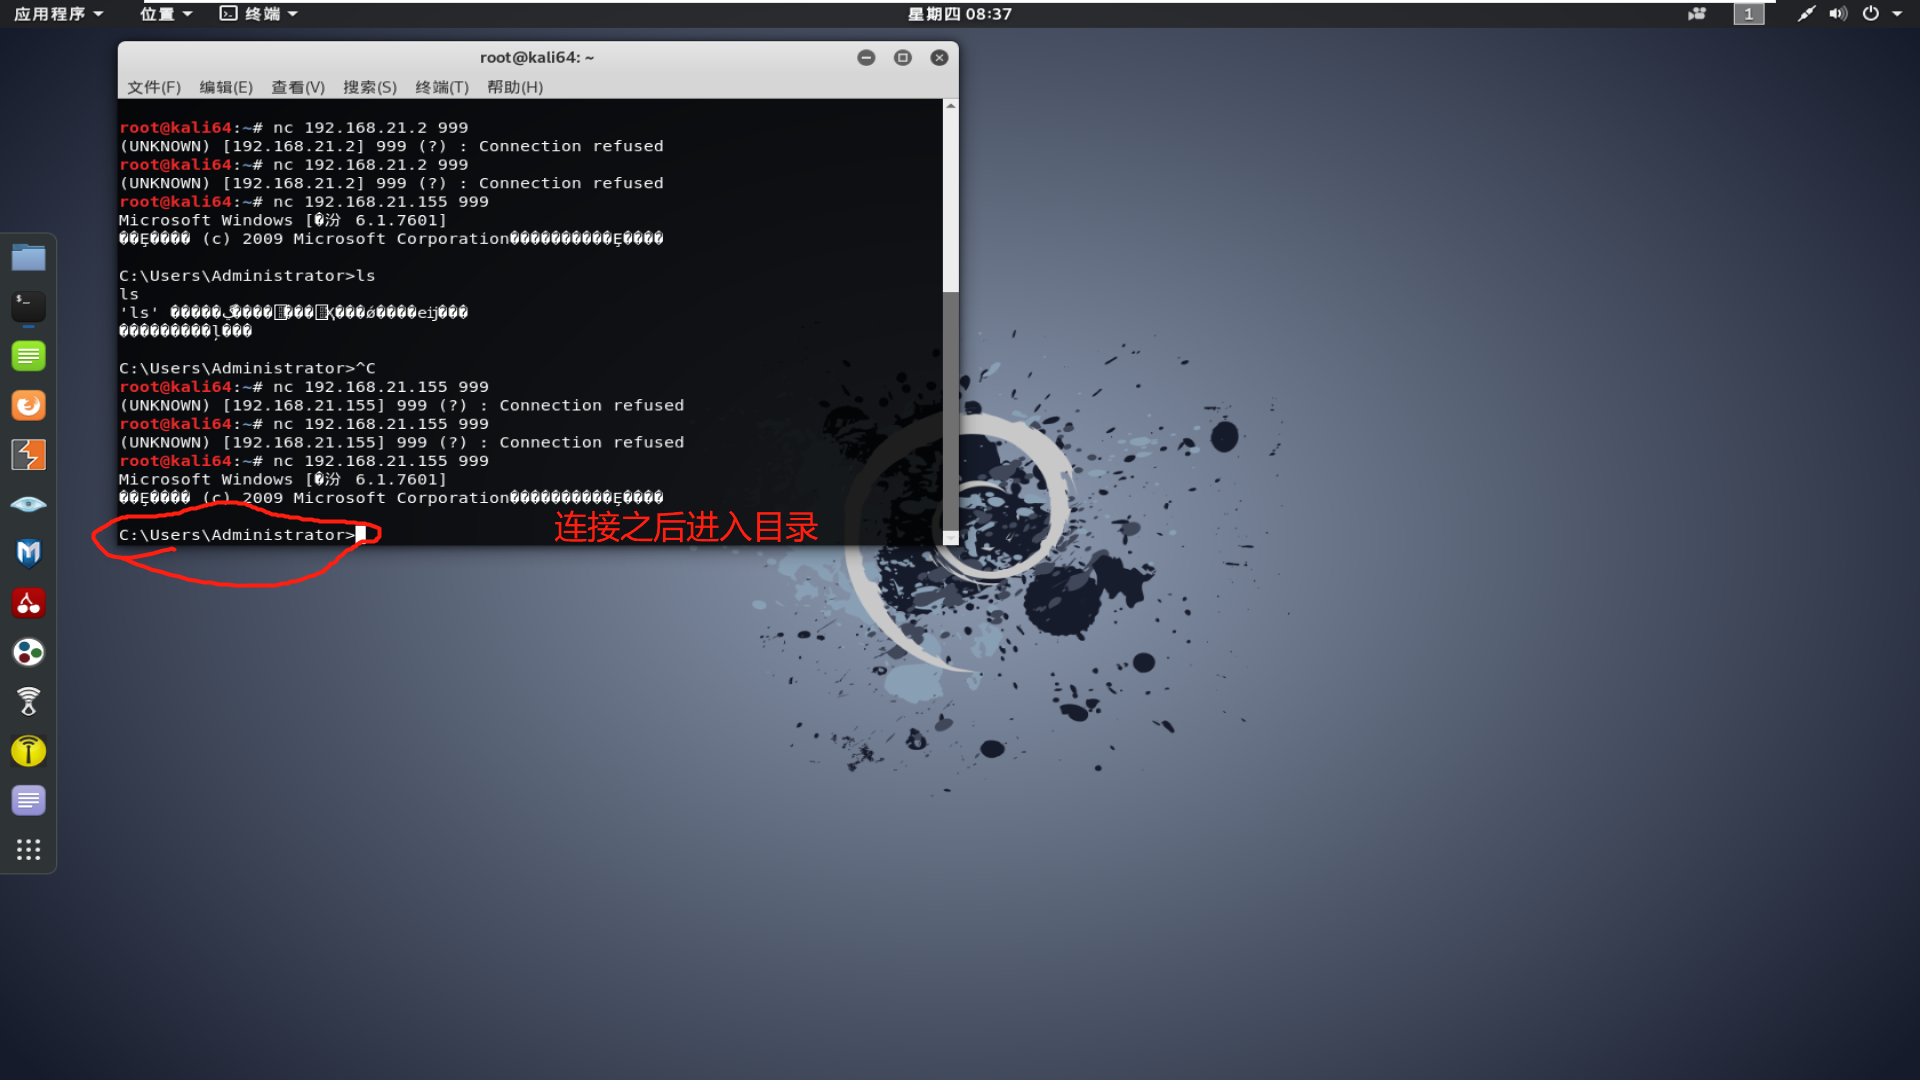Open the 编辑(E) terminal menu
This screenshot has height=1080, width=1920.
click(x=226, y=87)
